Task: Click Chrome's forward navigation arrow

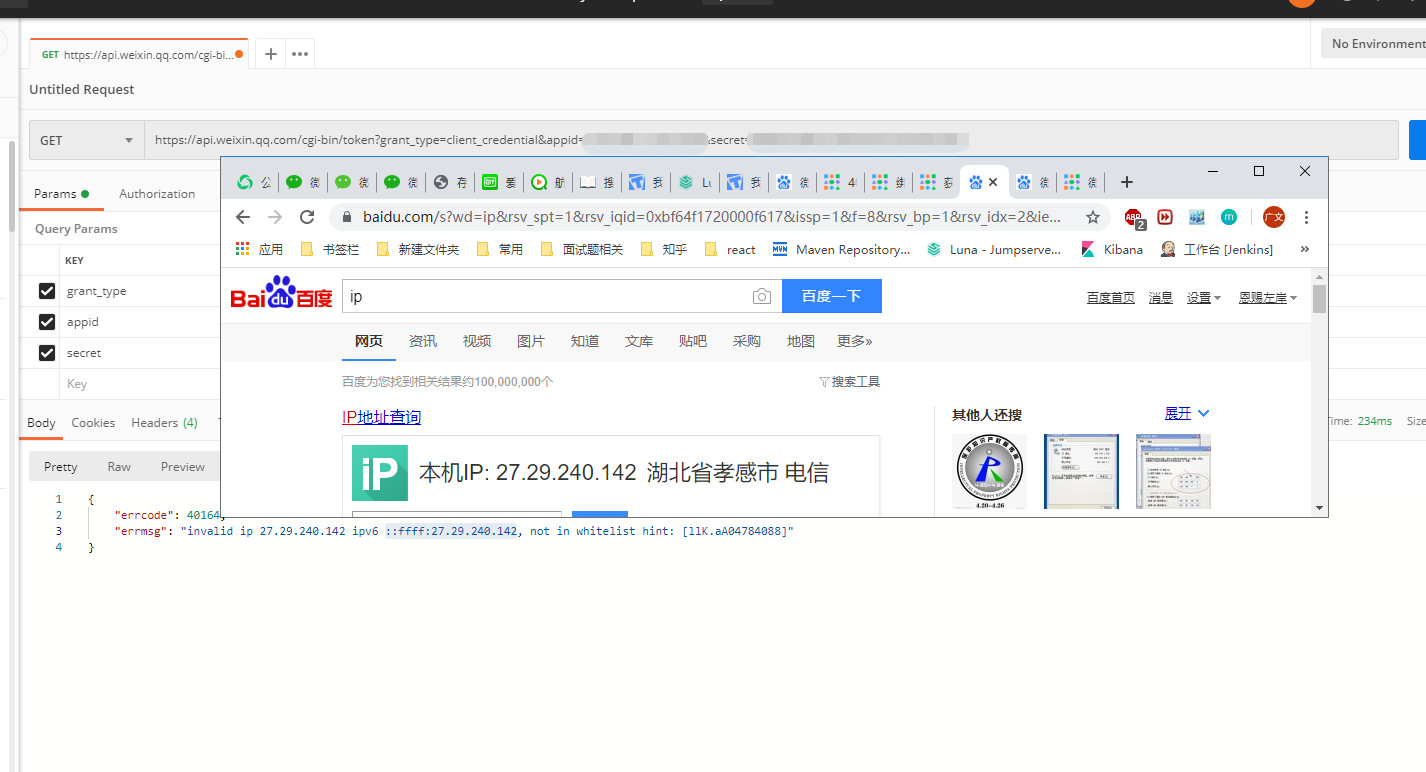Action: (x=275, y=217)
